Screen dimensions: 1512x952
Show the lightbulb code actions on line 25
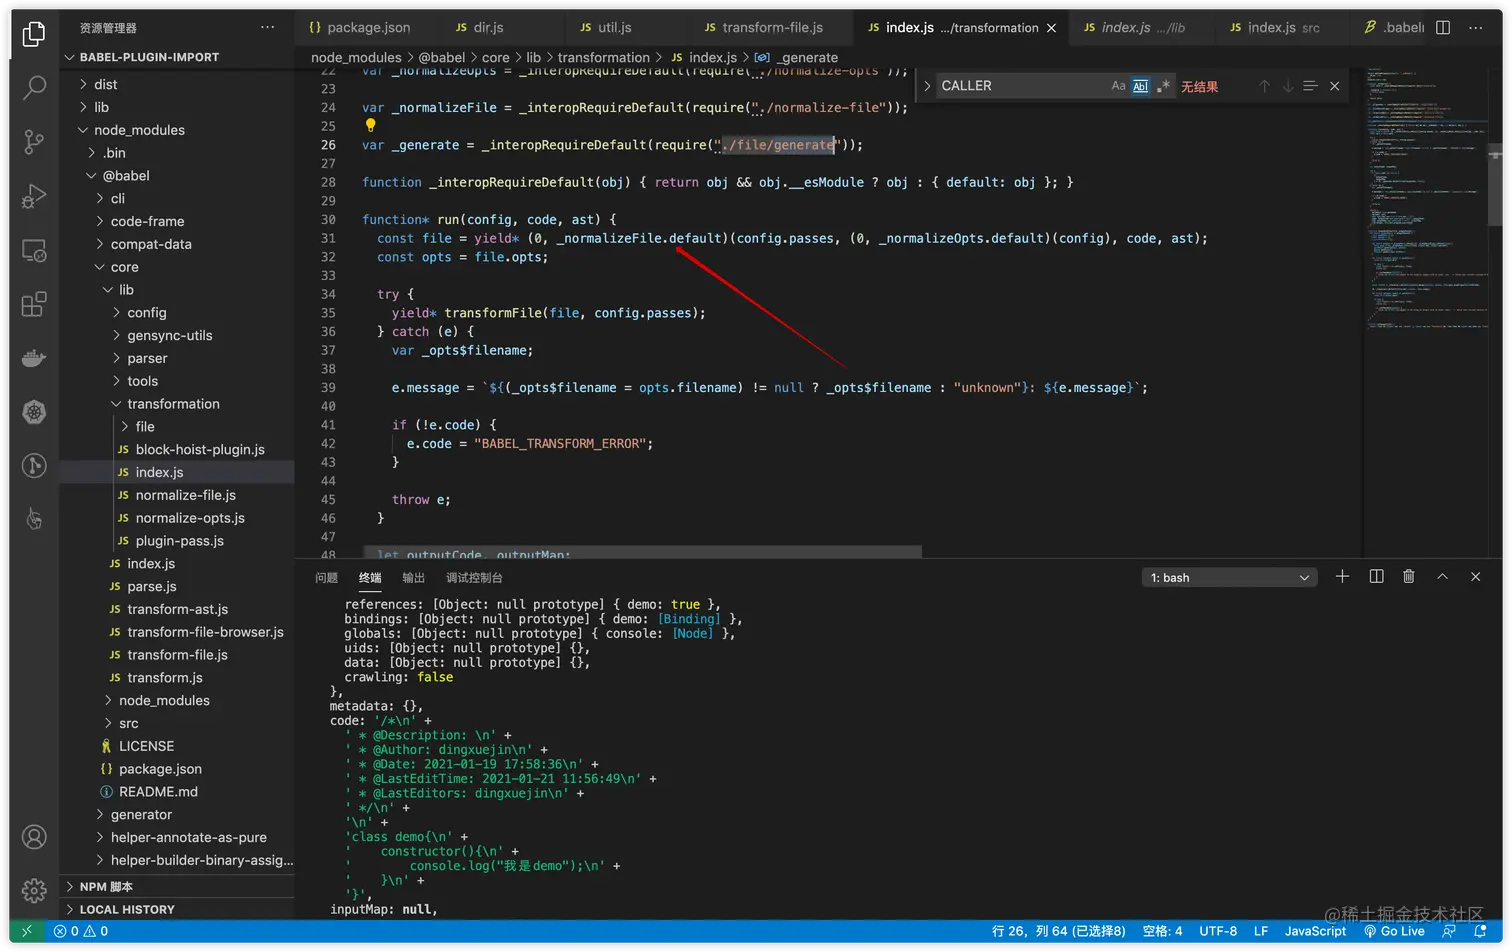click(370, 126)
